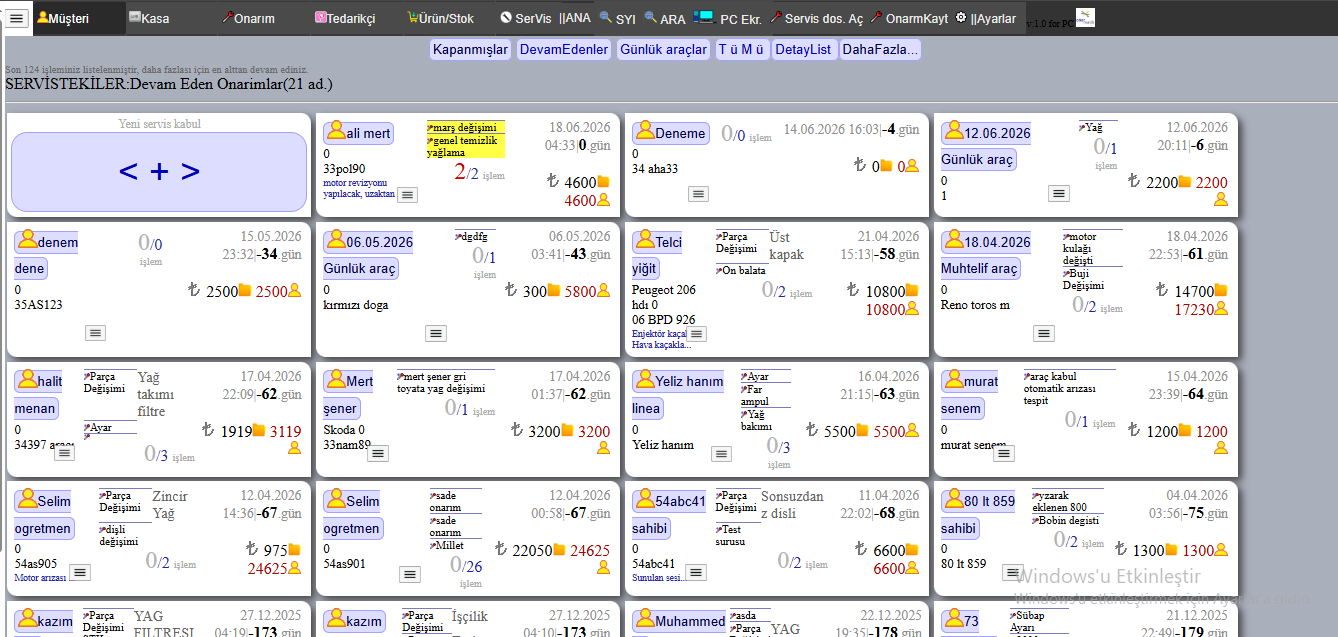1338x637 pixels.
Task: Click the ||ANA home item
Action: click(575, 18)
